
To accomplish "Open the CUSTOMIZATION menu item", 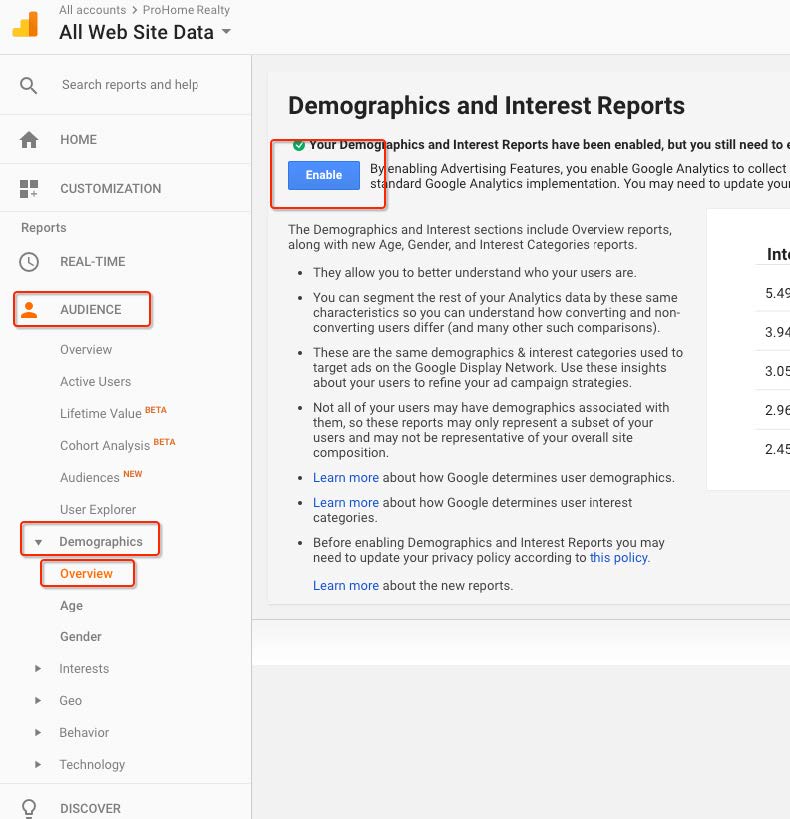I will pos(111,189).
